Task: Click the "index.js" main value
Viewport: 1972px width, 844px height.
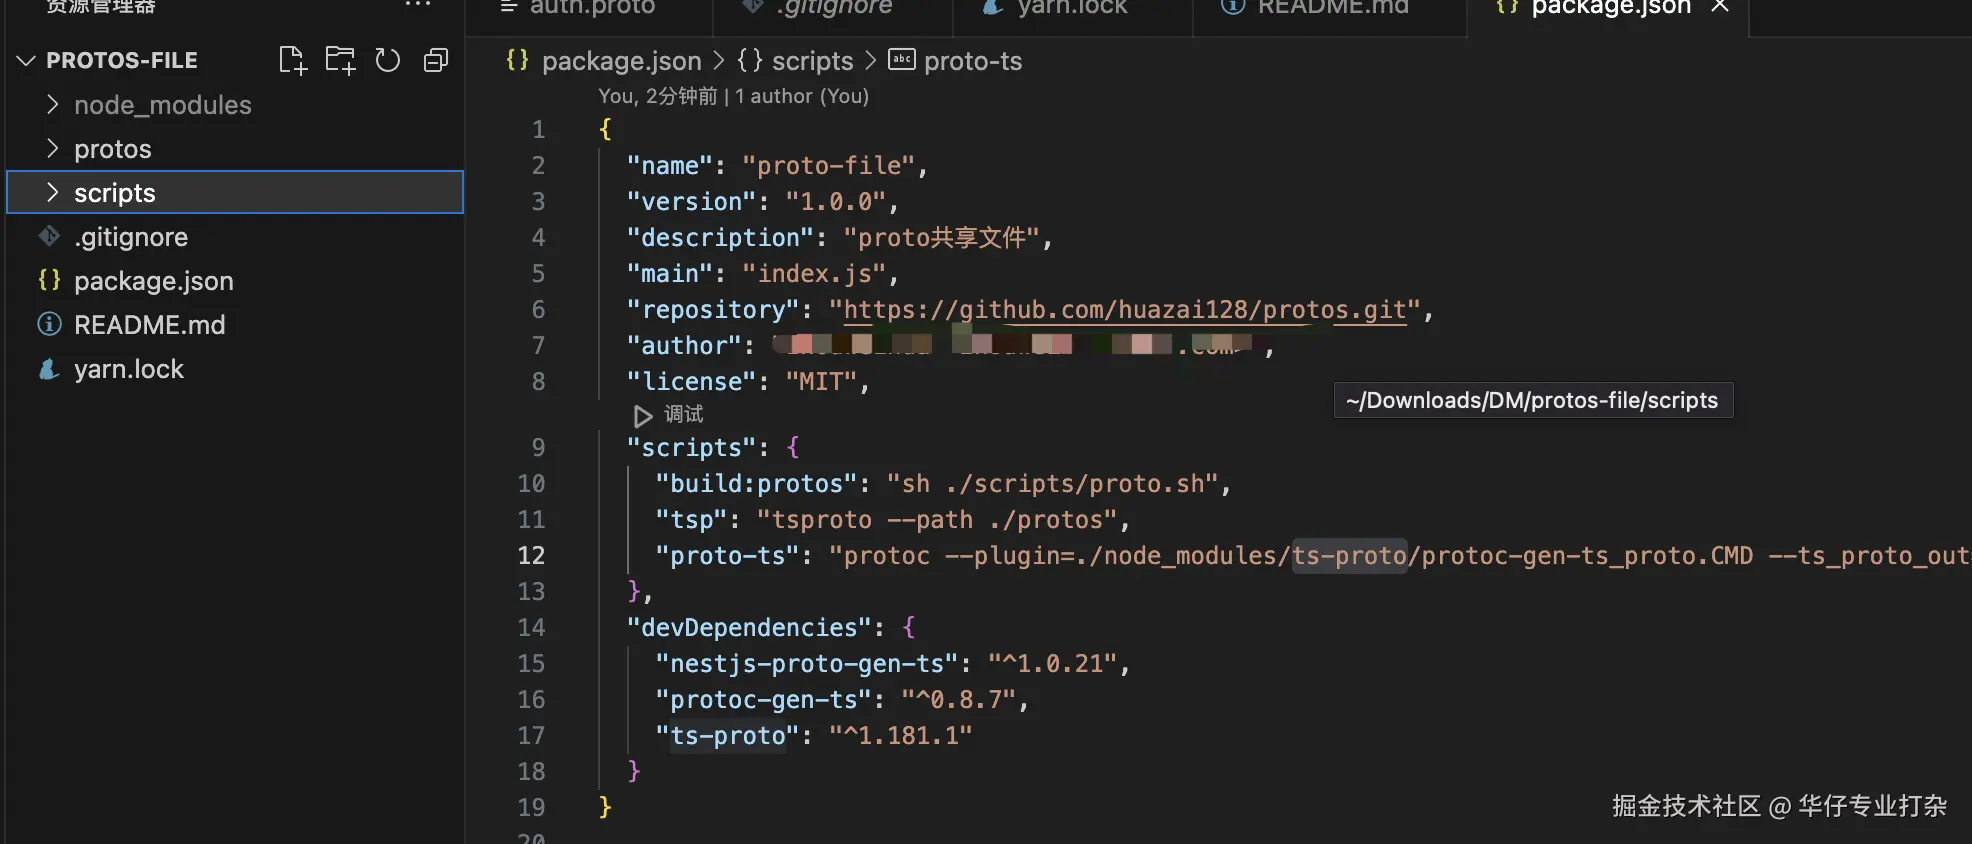Action: 814,274
